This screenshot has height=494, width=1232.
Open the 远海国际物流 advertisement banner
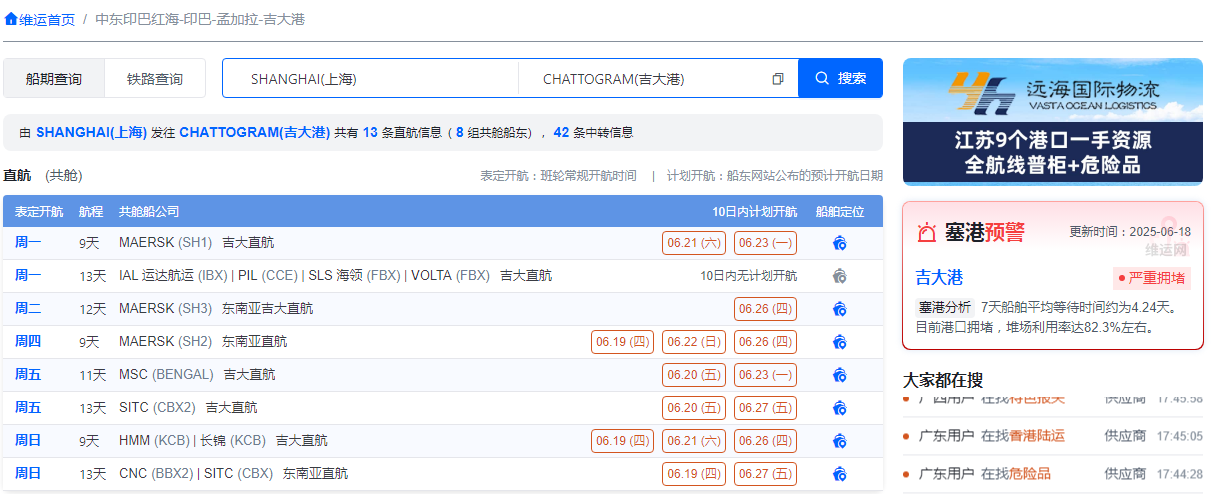tap(1053, 121)
